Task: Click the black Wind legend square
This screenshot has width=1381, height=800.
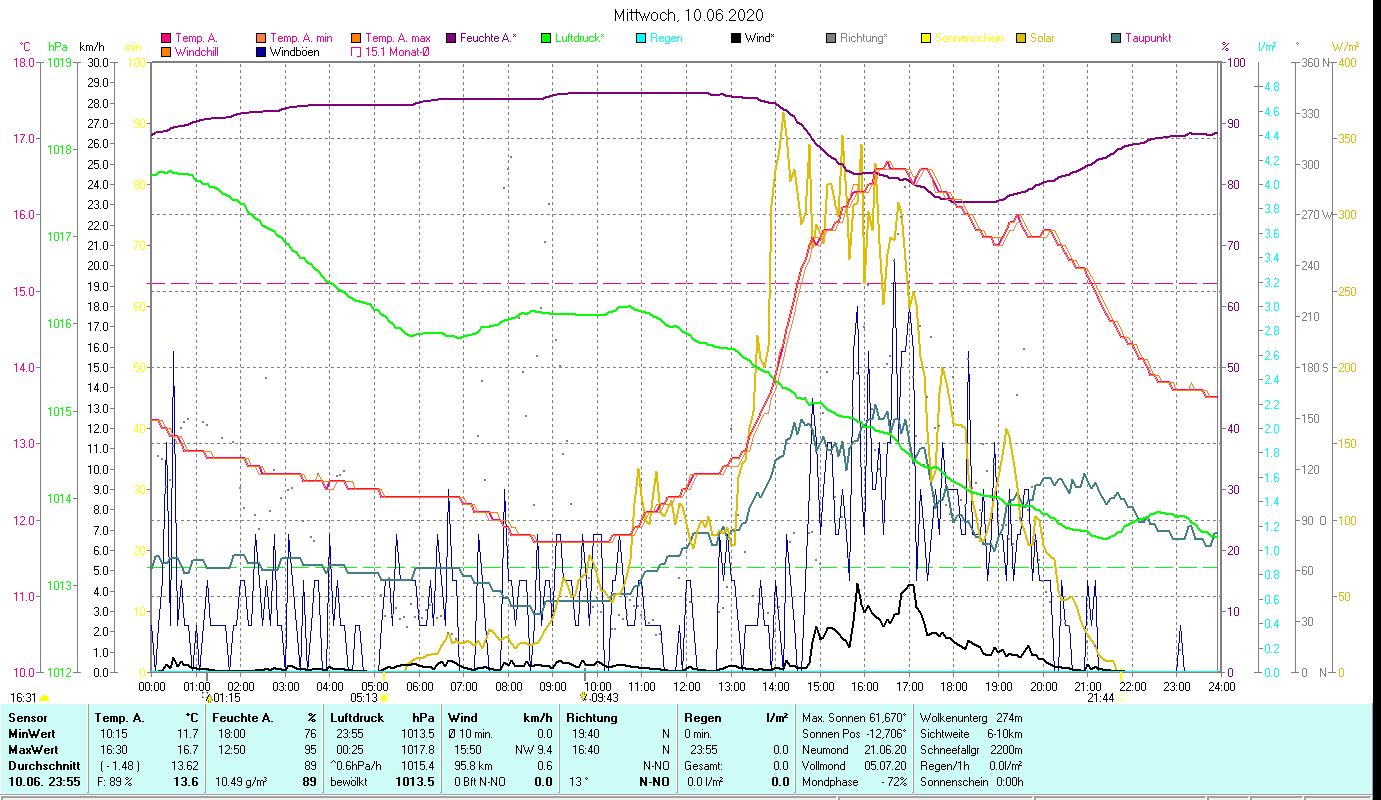Action: tap(736, 38)
